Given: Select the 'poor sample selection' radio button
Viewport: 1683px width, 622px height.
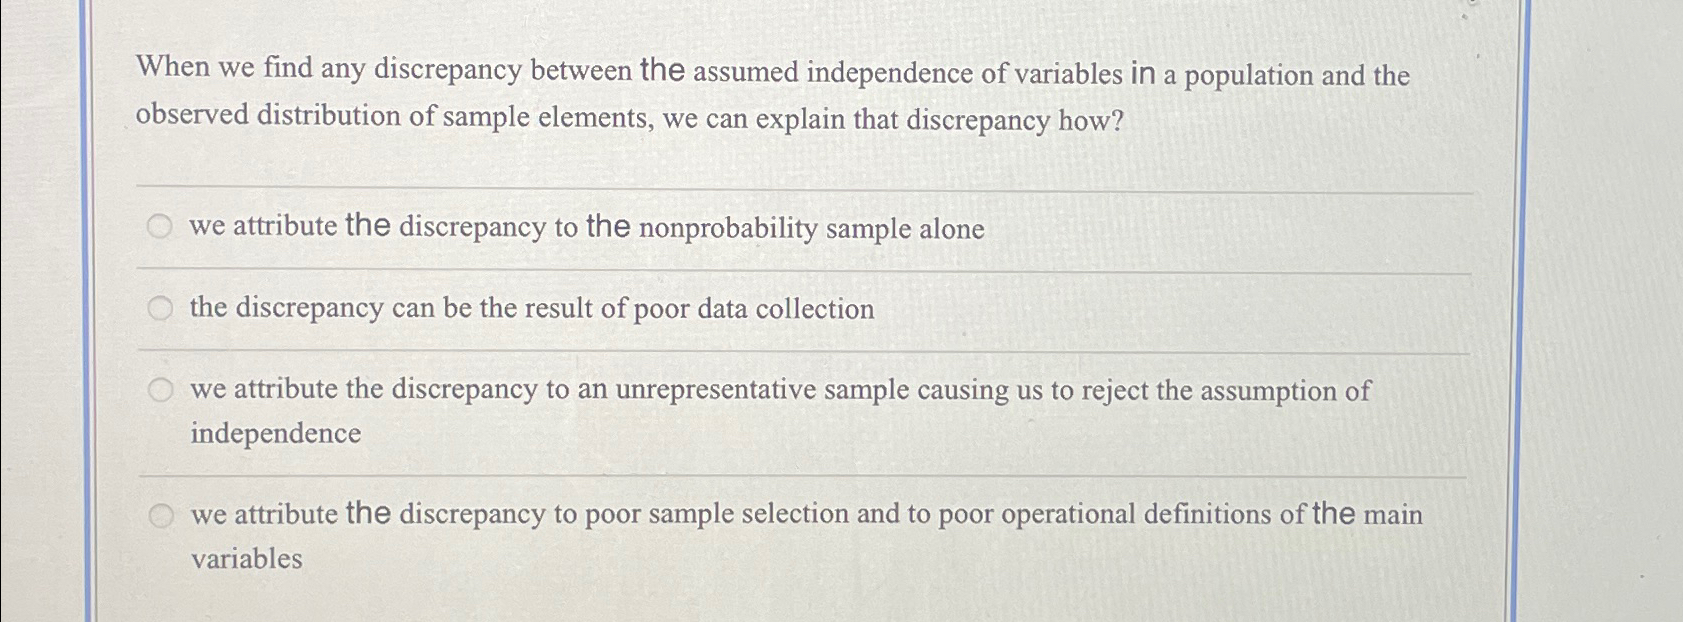Looking at the screenshot, I should pos(161,515).
